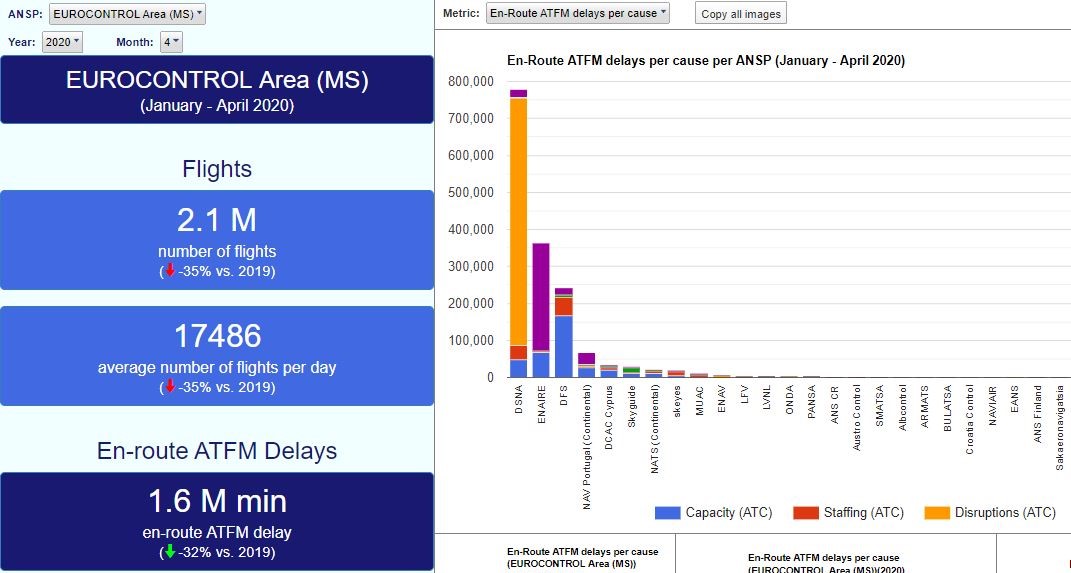Click the ENAV axis label
Screen dimensions: 1071x573
click(x=722, y=400)
